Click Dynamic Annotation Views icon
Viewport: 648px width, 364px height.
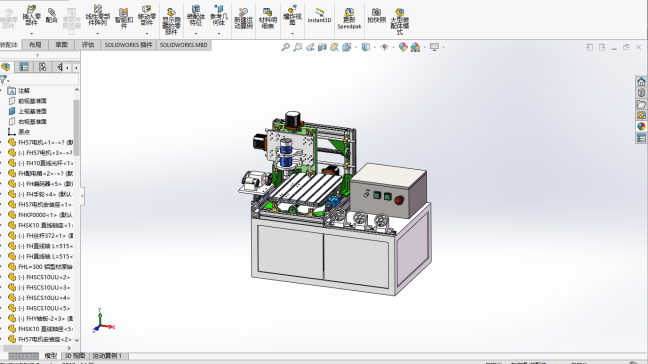point(334,47)
